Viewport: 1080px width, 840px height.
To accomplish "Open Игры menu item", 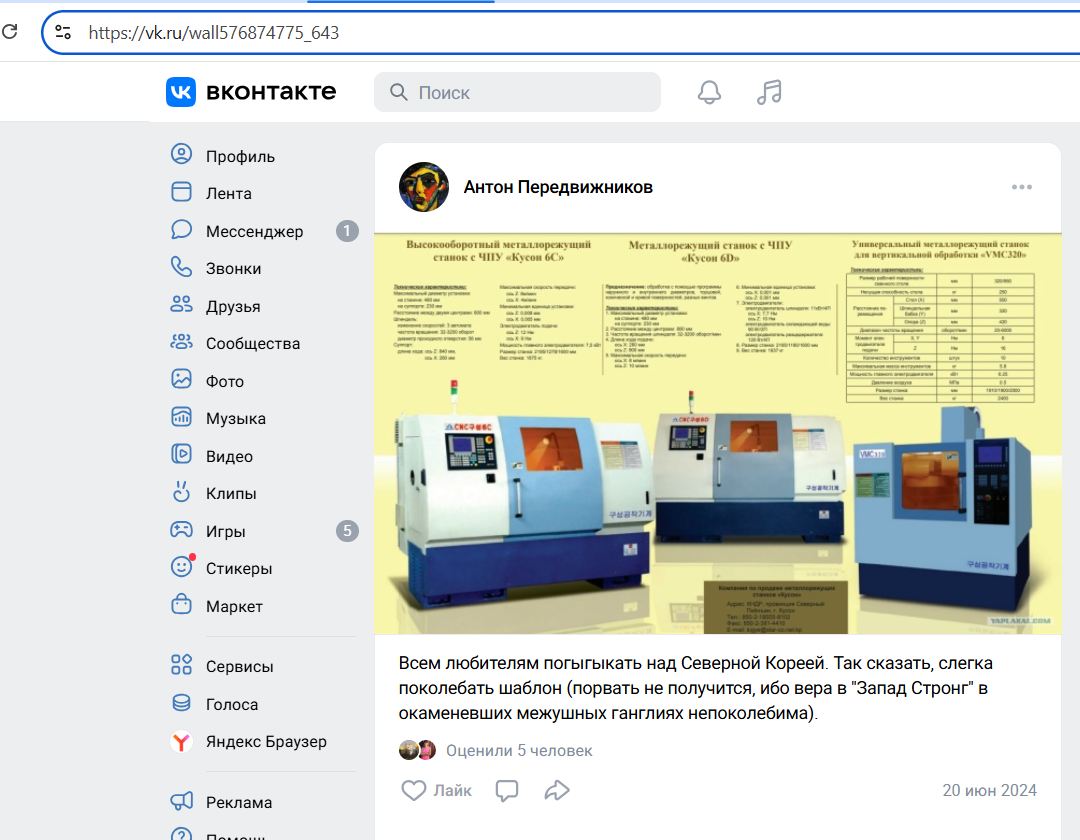I will [x=226, y=532].
